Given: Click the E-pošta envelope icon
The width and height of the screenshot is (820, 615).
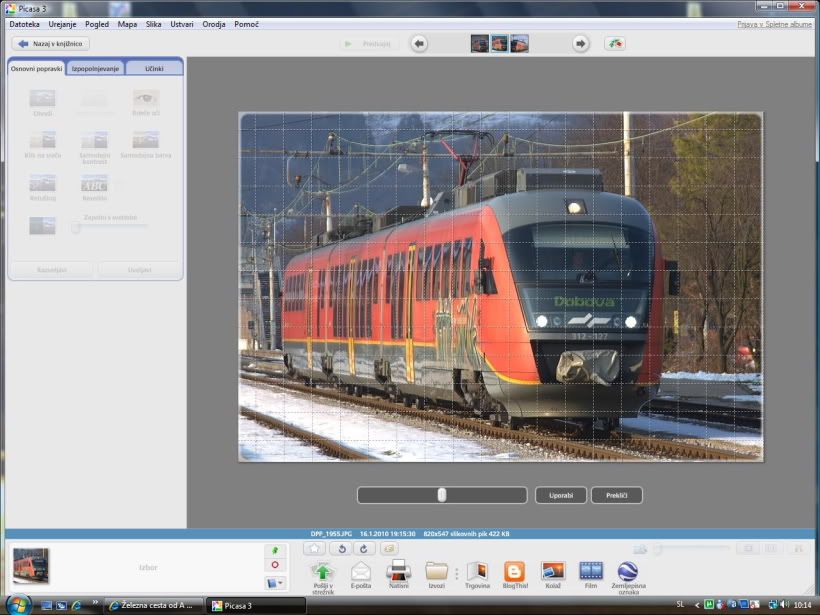Looking at the screenshot, I should pyautogui.click(x=361, y=571).
